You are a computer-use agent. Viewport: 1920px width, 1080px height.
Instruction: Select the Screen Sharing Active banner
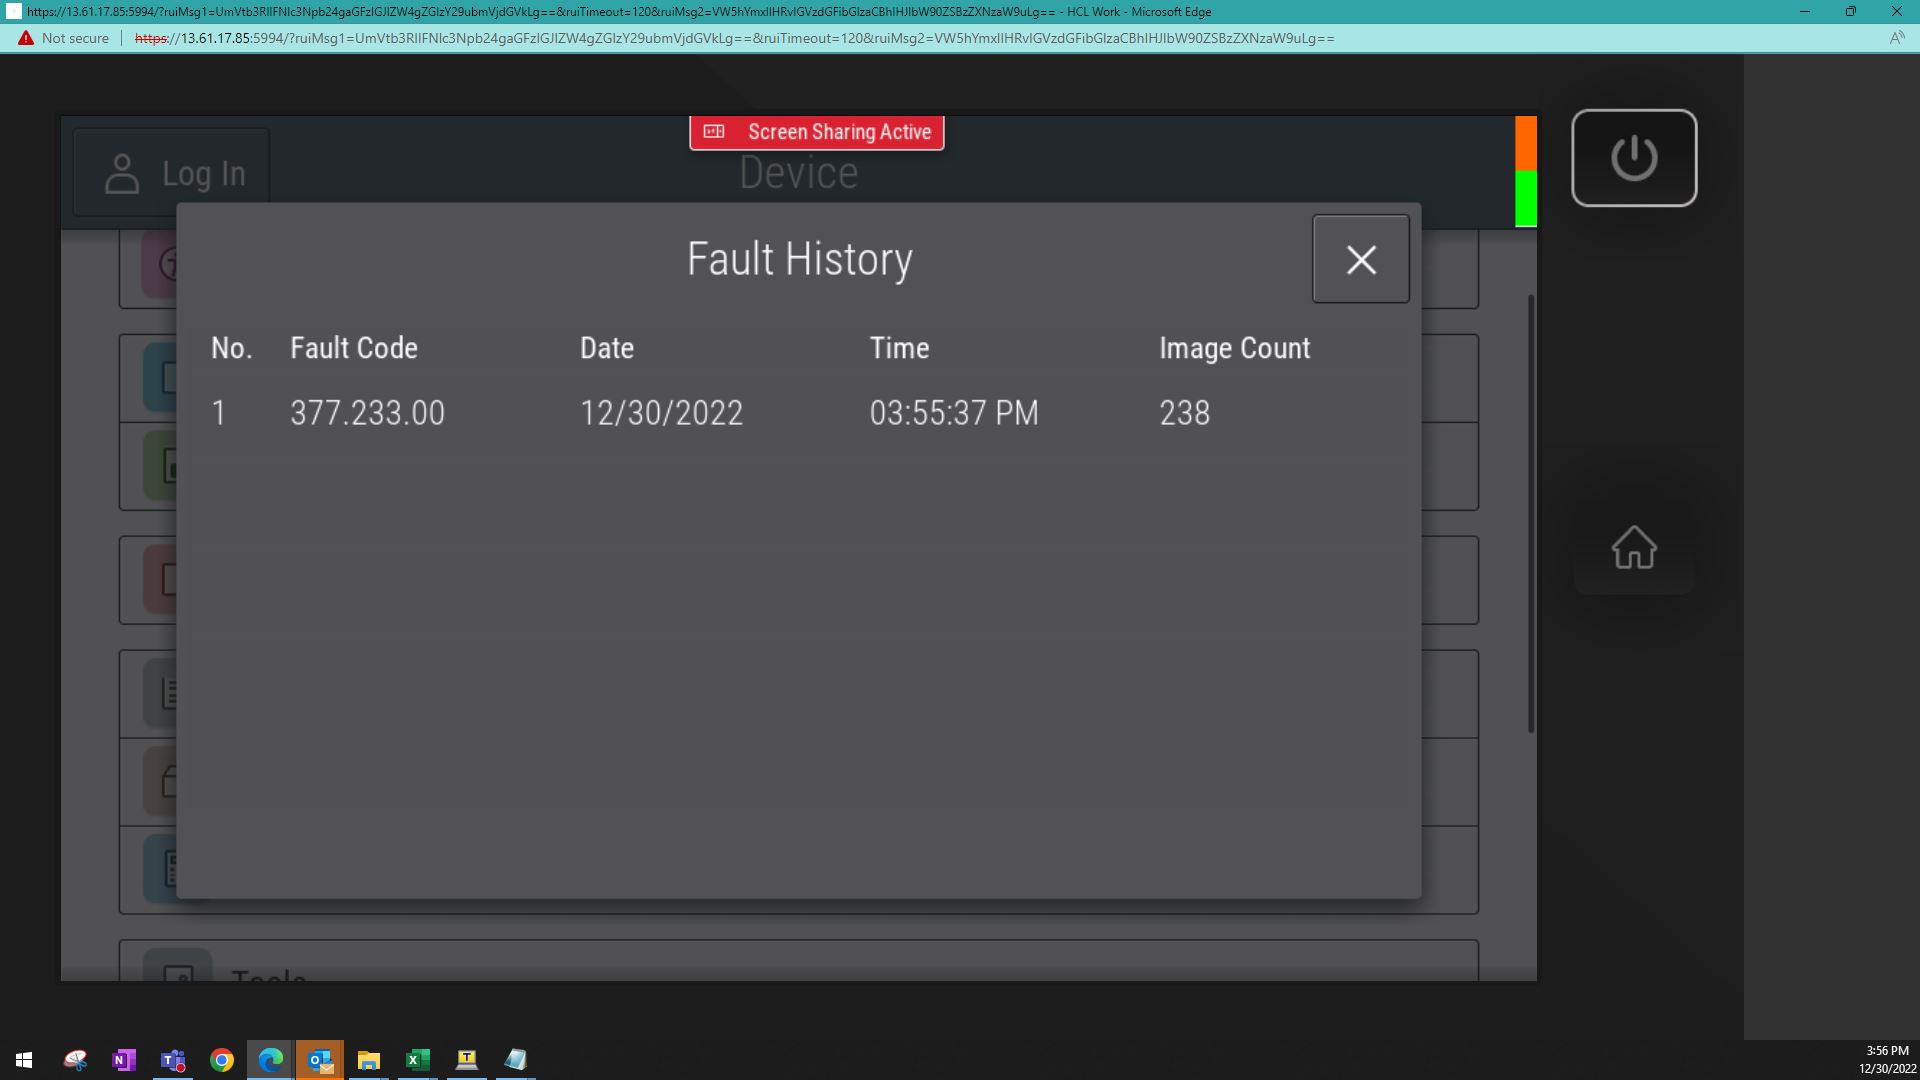(x=817, y=132)
